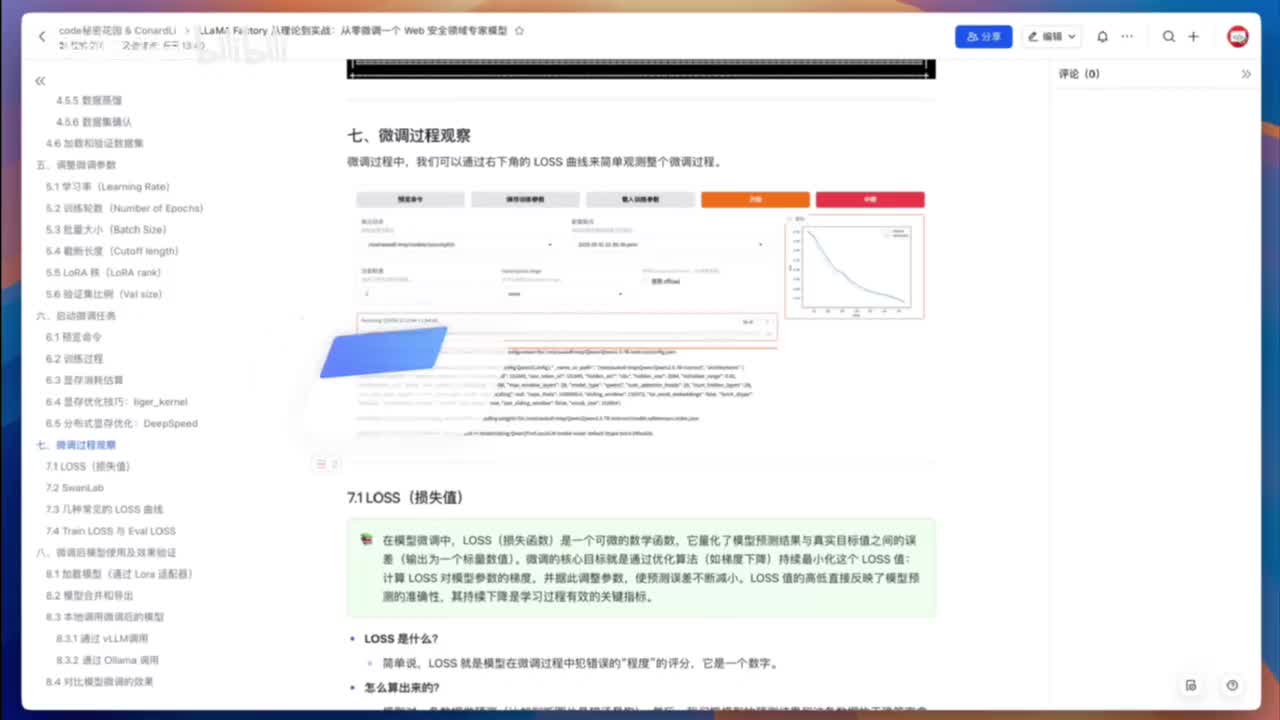Jump to 4.5.6 数据集确认 in outline
Image resolution: width=1280 pixels, height=720 pixels.
[x=94, y=122]
